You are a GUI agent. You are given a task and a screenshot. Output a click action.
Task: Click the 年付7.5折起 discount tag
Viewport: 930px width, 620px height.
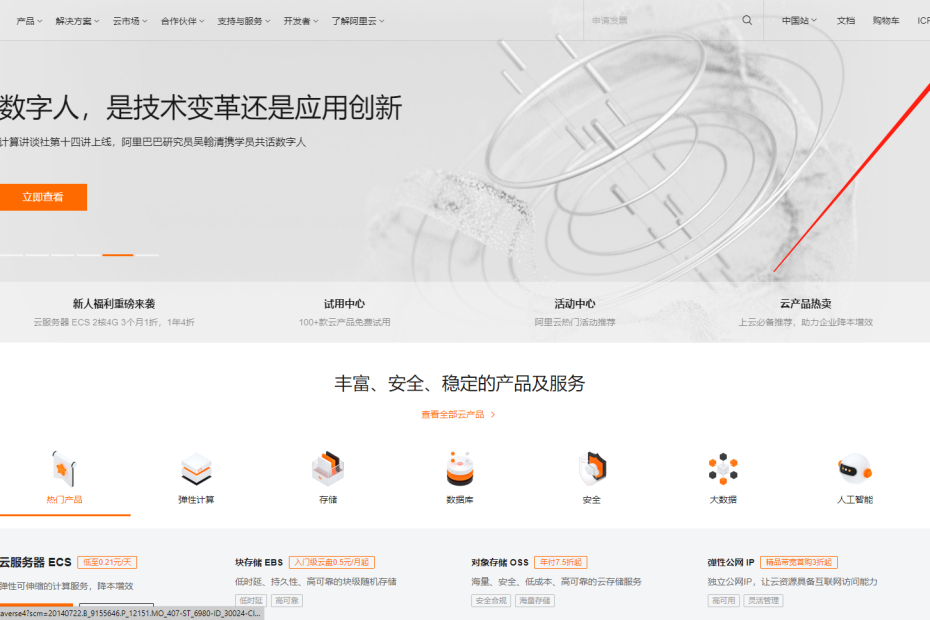pos(560,562)
